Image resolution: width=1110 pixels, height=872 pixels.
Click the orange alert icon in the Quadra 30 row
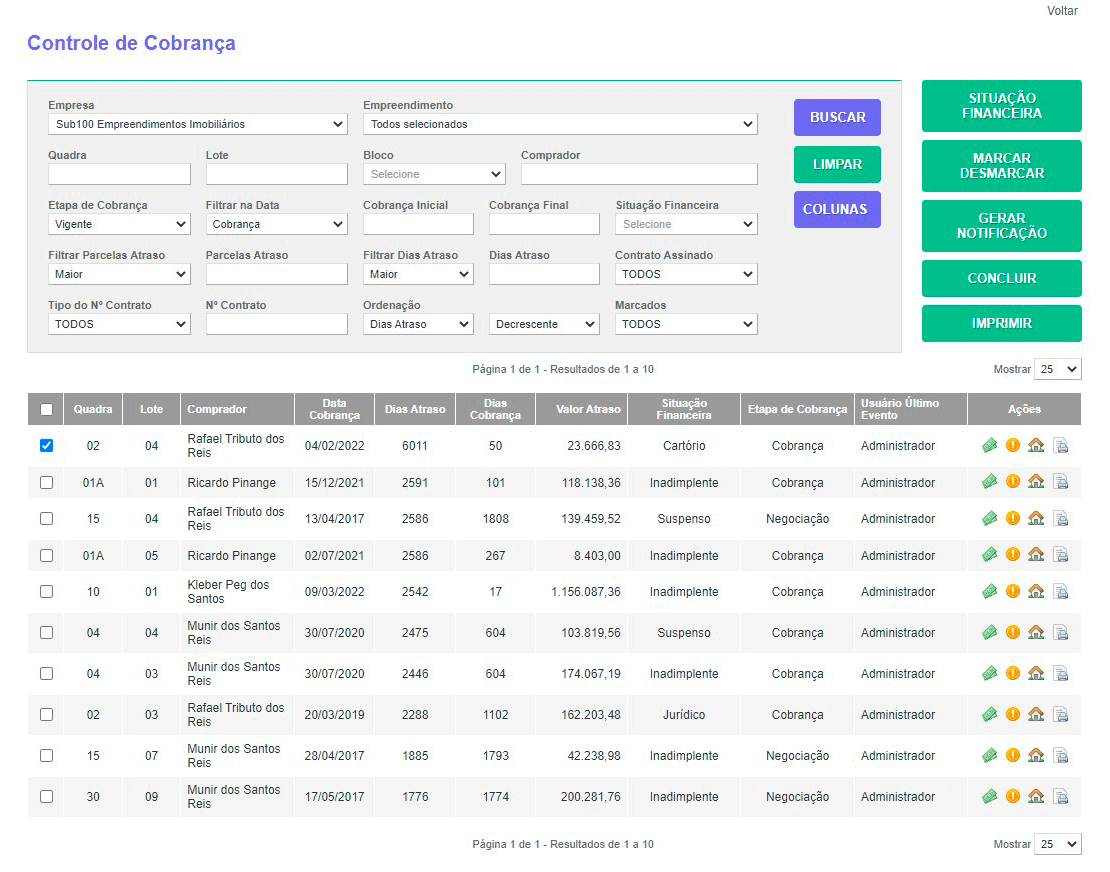[x=1012, y=797]
